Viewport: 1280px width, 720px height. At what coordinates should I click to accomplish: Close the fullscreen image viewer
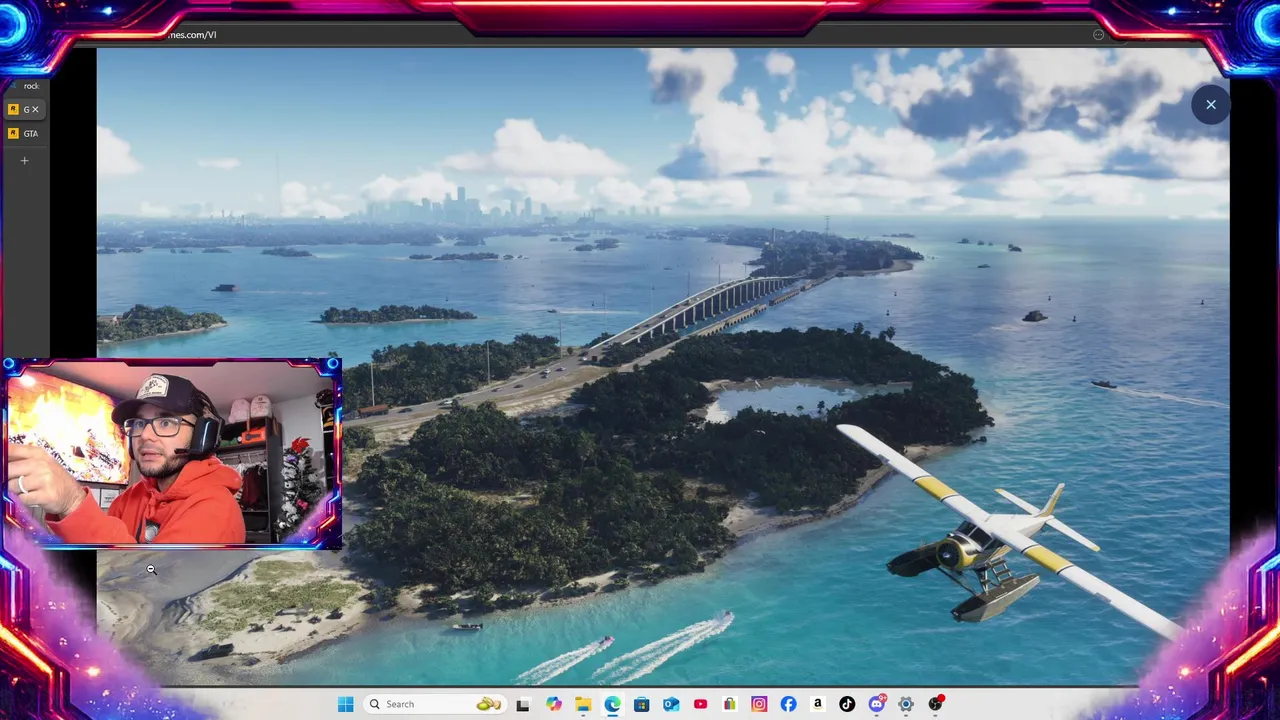[x=1210, y=104]
